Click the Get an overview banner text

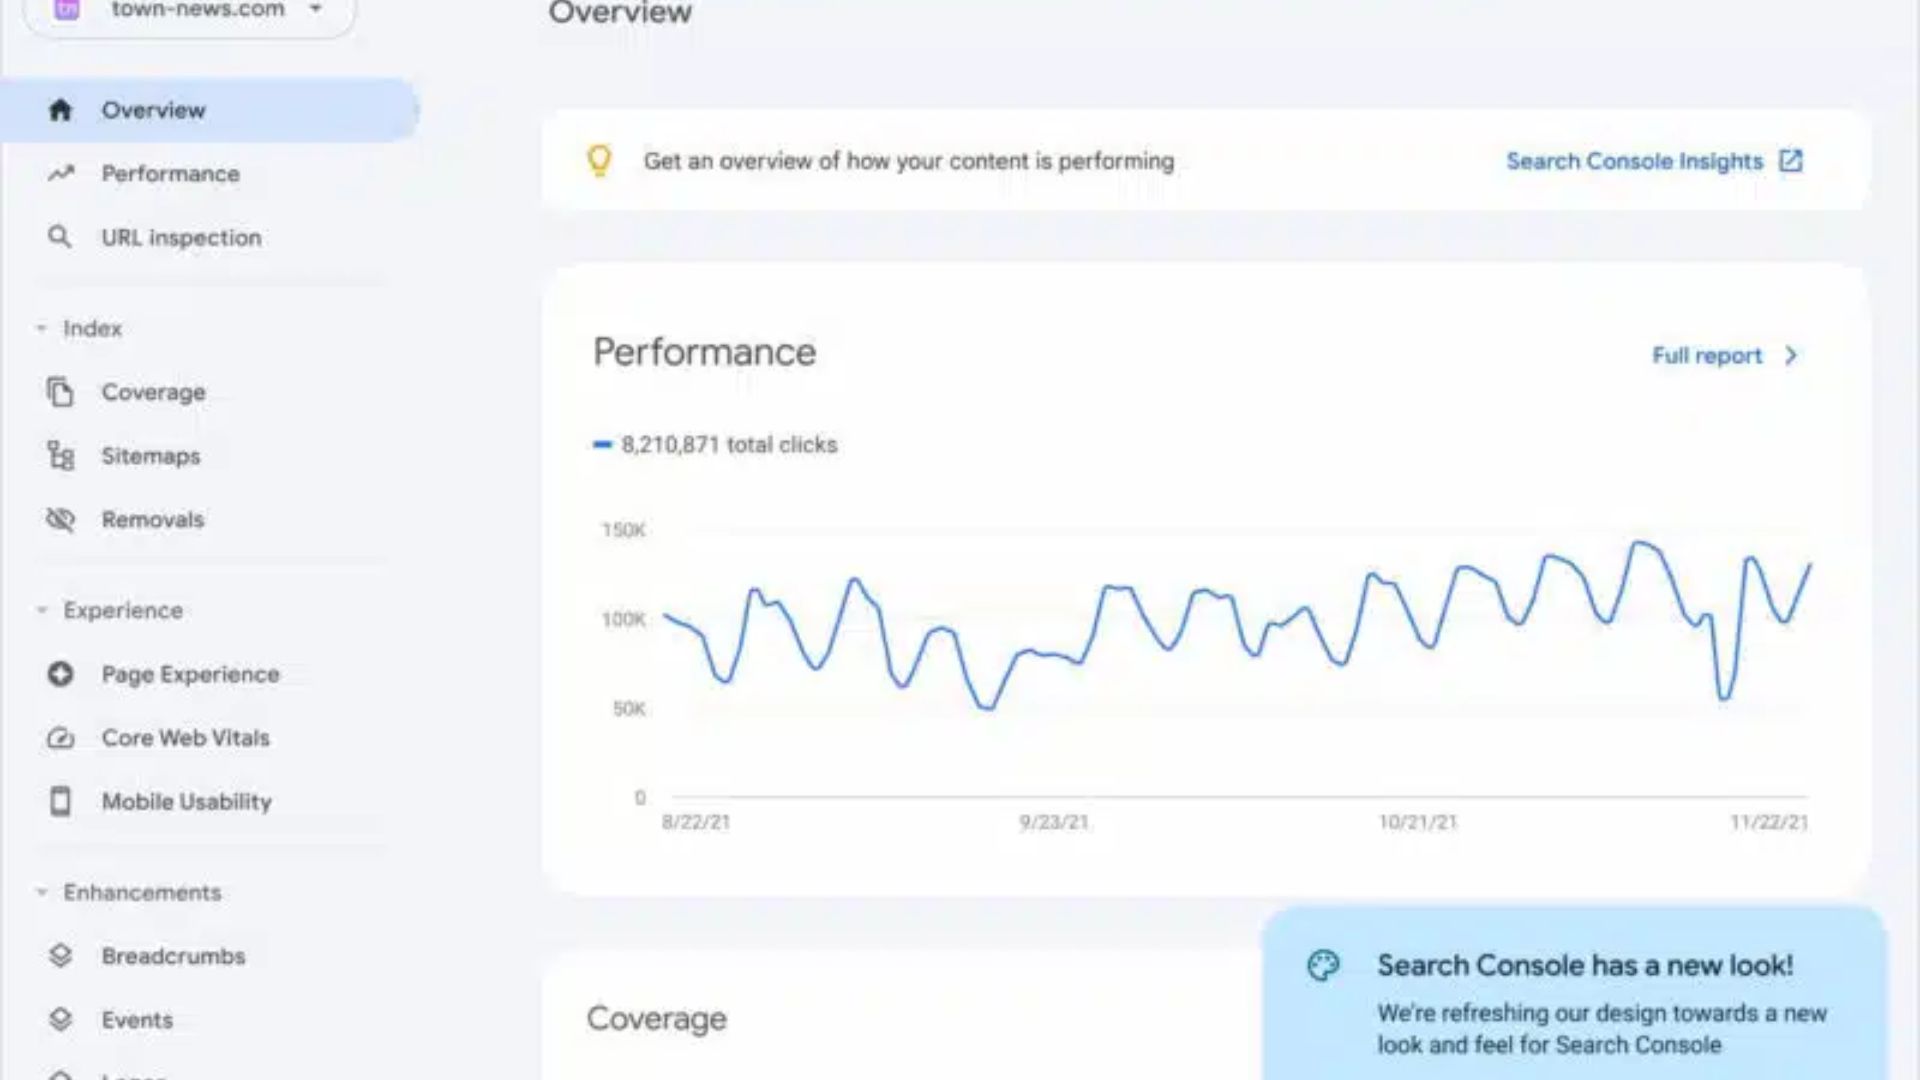click(x=909, y=161)
